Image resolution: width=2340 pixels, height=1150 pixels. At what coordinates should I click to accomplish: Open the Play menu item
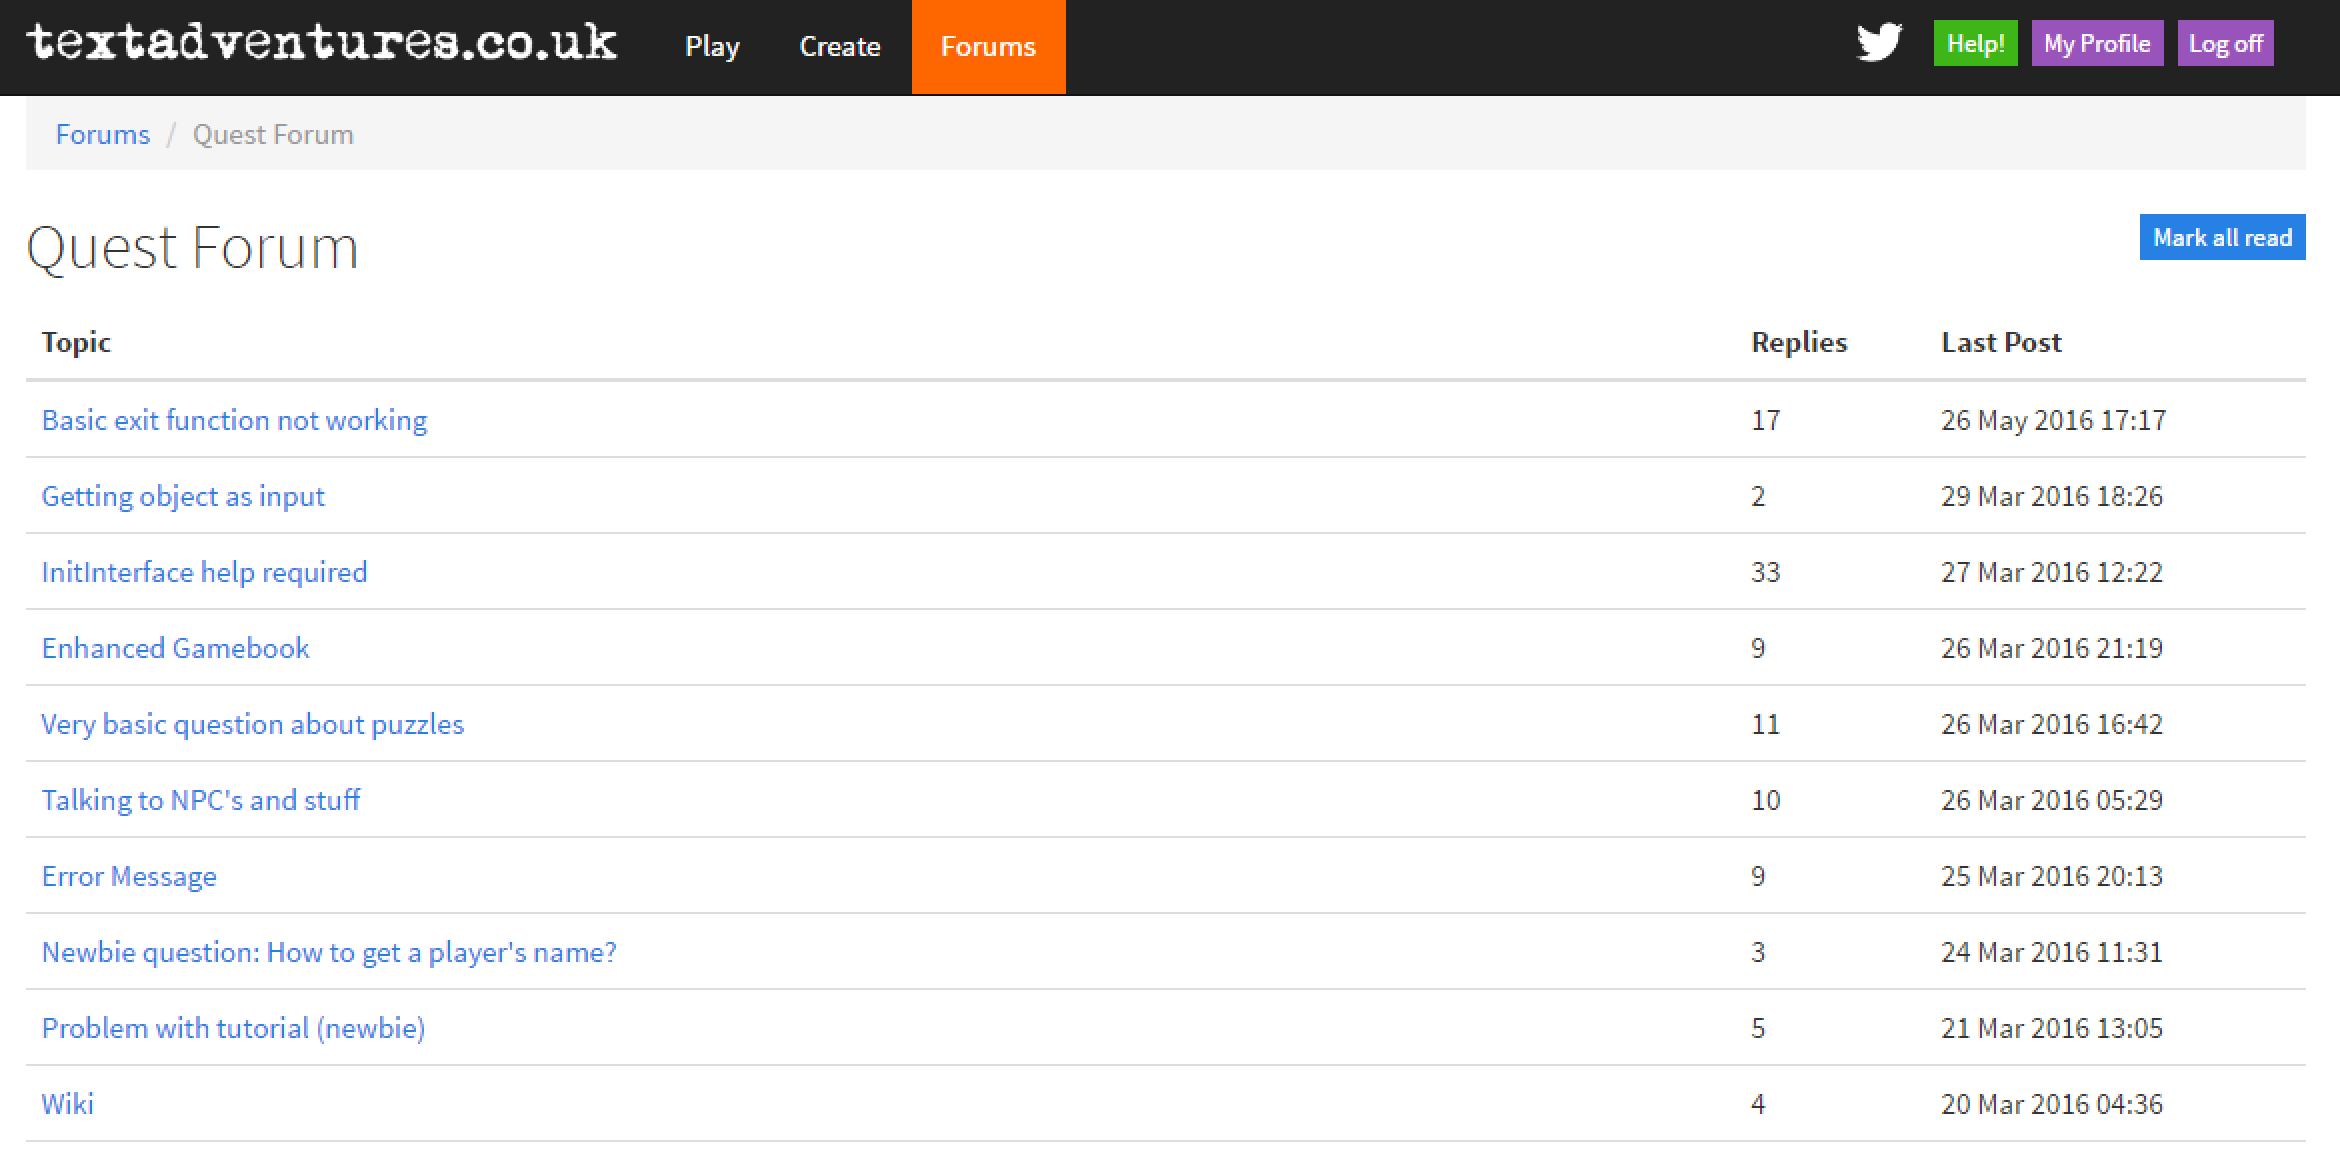click(712, 47)
